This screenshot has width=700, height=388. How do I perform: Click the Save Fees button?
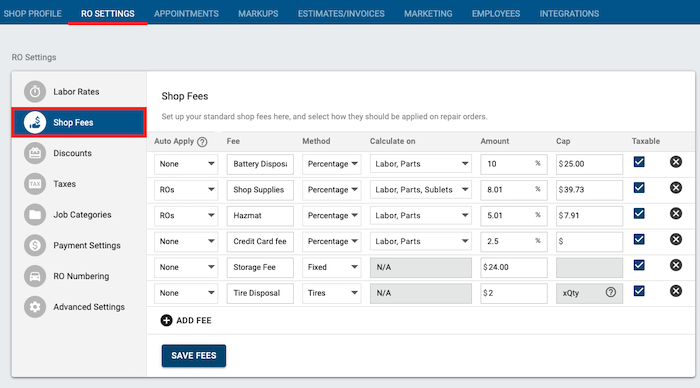[194, 355]
